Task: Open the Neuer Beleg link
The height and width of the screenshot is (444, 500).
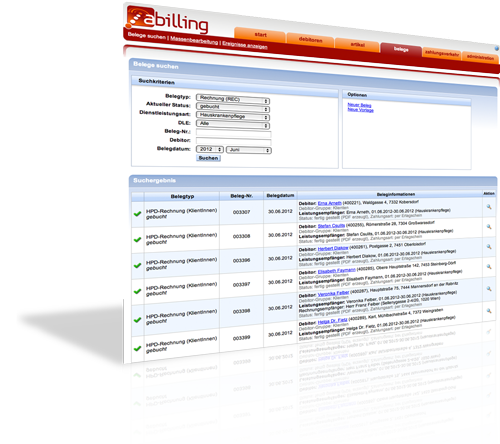Action: coord(359,105)
